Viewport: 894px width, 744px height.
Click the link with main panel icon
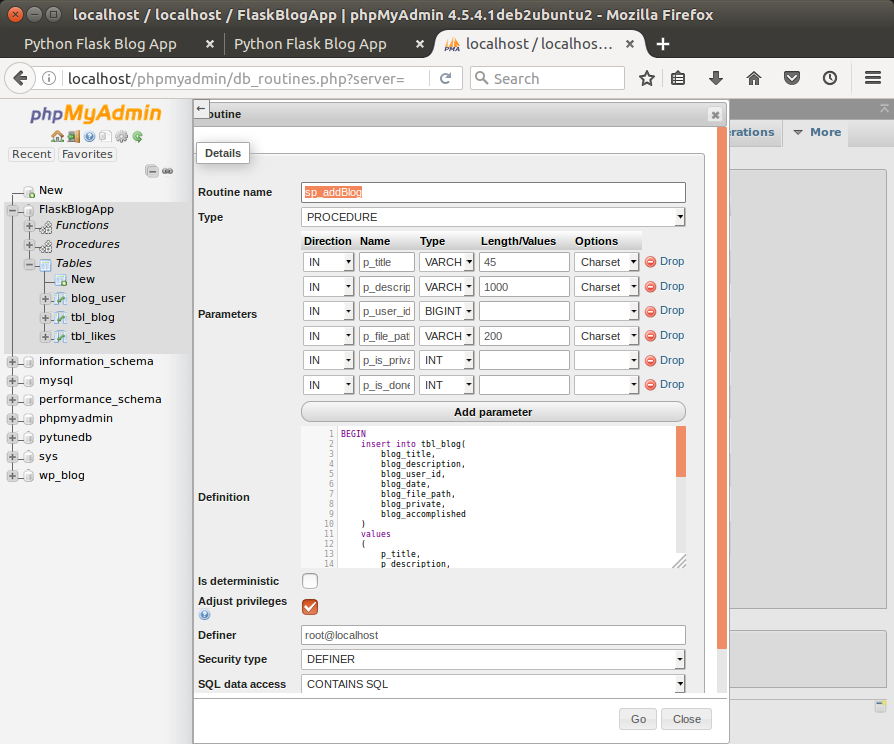pyautogui.click(x=168, y=170)
